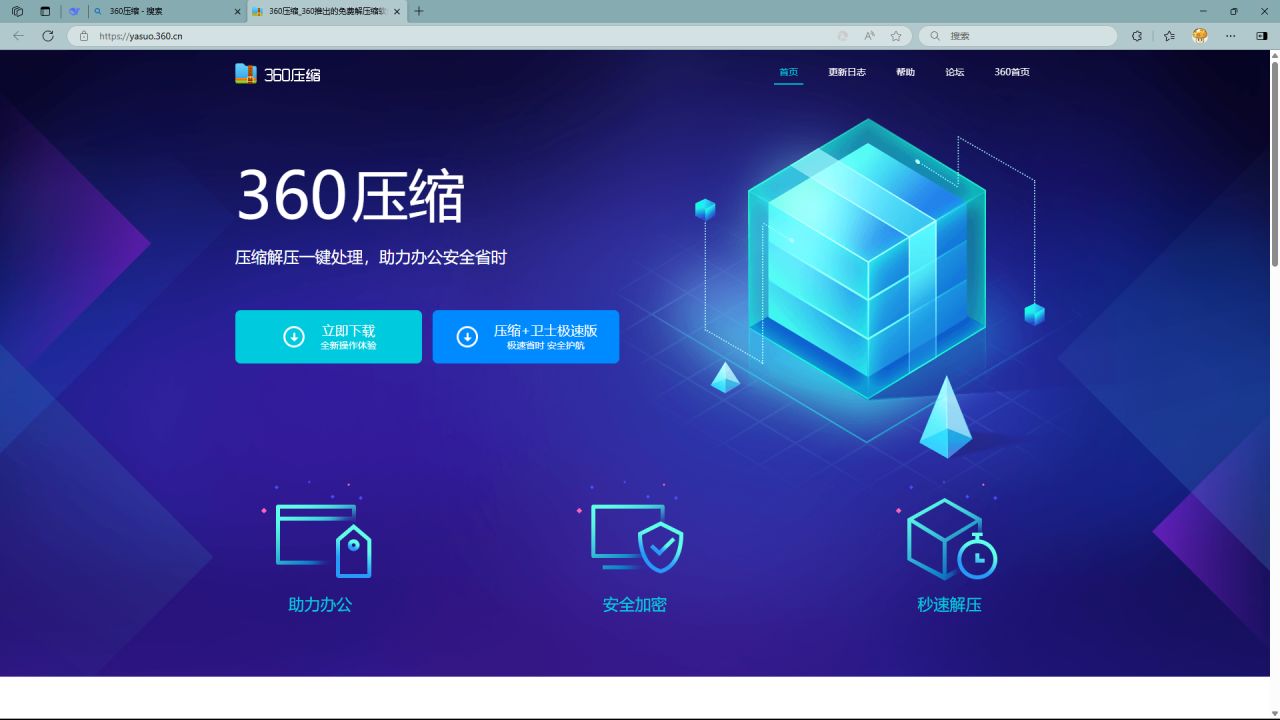Viewport: 1280px width, 720px height.
Task: Click the 压缩+卫士极速版 download button
Action: (526, 337)
